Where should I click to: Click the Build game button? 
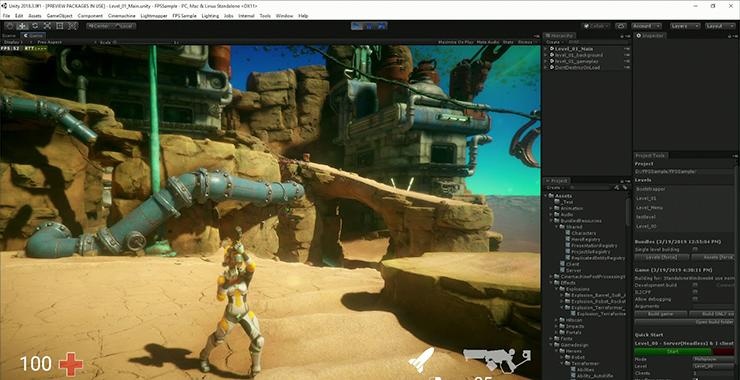point(661,314)
